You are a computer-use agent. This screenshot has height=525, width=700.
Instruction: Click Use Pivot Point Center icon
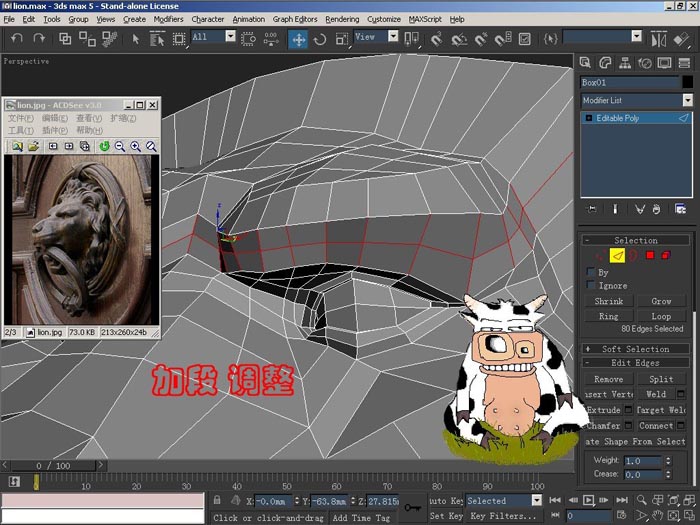[411, 39]
